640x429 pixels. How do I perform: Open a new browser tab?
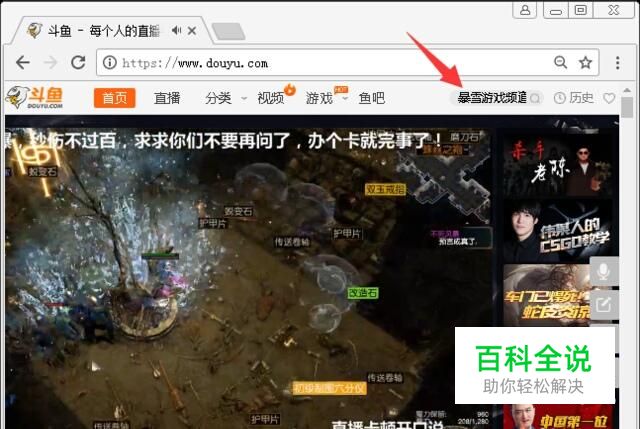coord(229,31)
